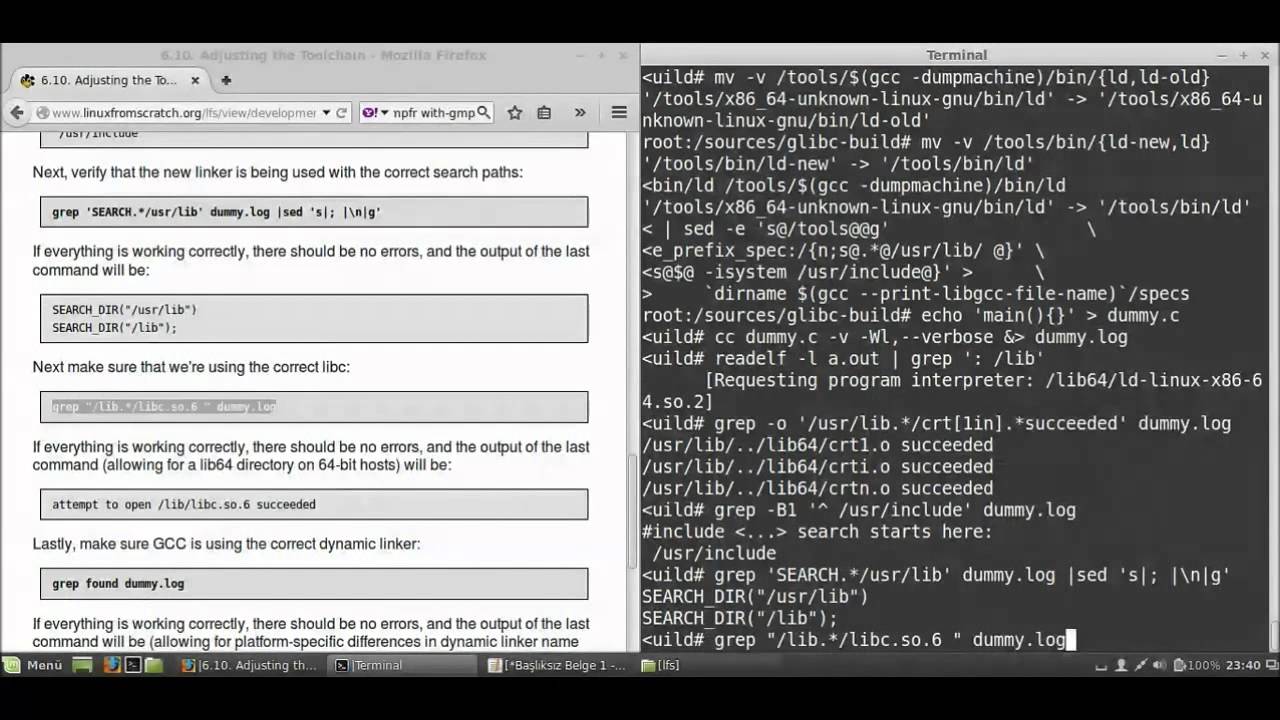Click the terminal prompt line with dummy.log cursor
The image size is (1280, 720).
point(859,640)
